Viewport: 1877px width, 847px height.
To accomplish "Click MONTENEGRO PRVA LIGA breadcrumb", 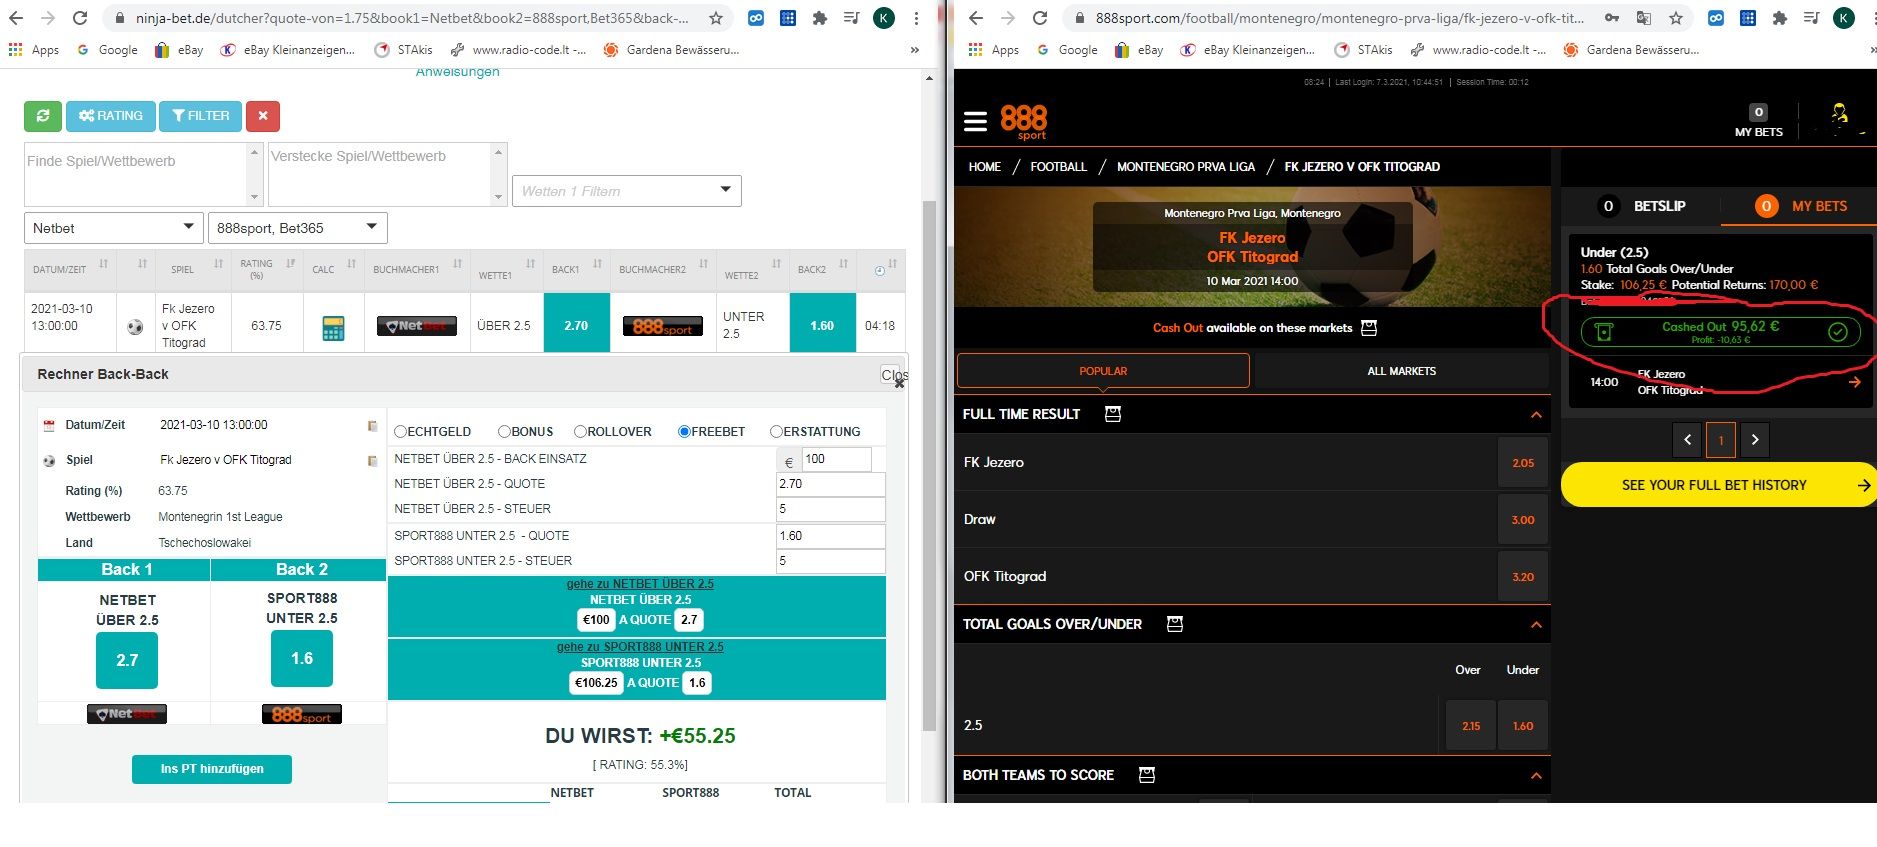I will coord(1185,167).
